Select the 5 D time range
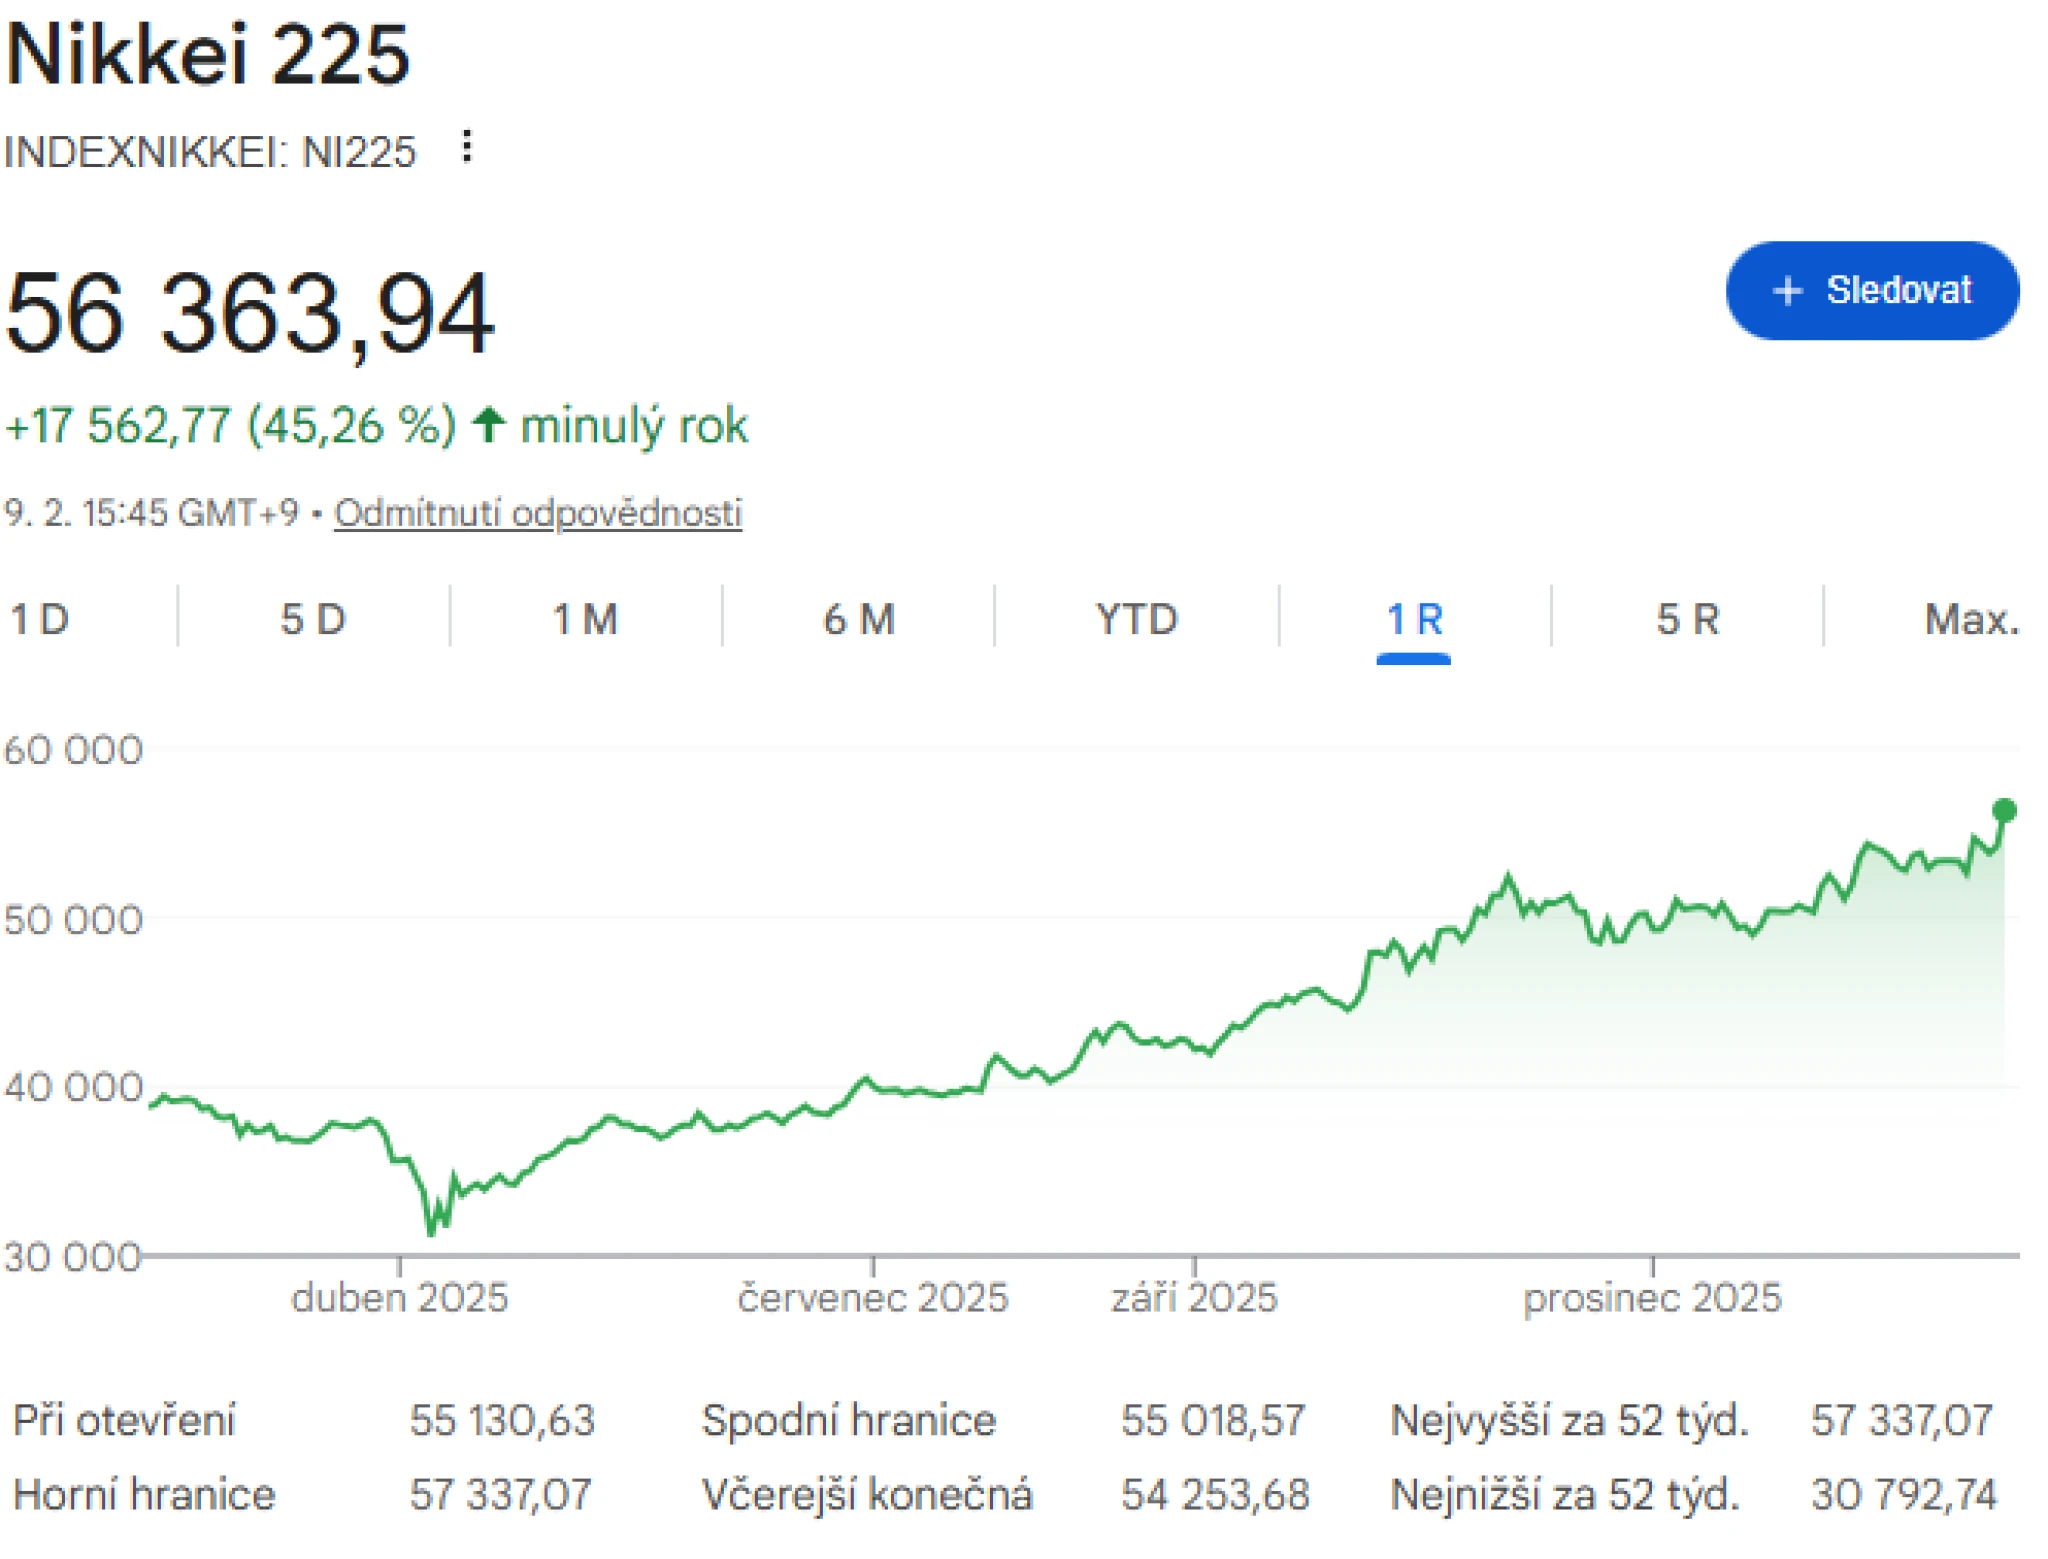This screenshot has height=1559, width=2048. (313, 619)
